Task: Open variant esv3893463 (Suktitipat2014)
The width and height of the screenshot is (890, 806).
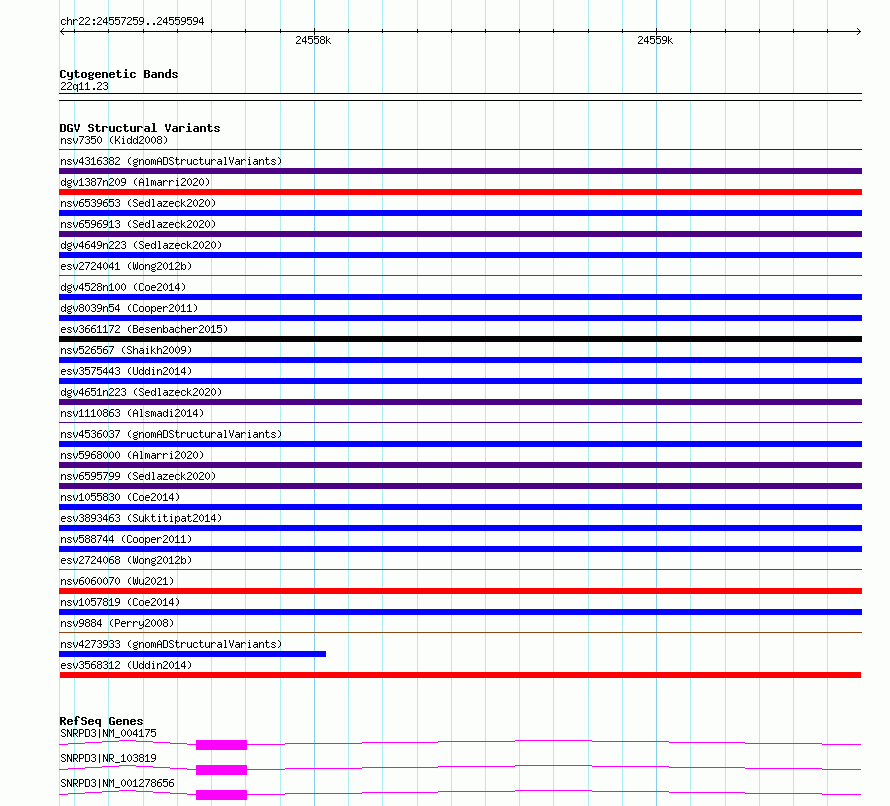Action: 141,518
